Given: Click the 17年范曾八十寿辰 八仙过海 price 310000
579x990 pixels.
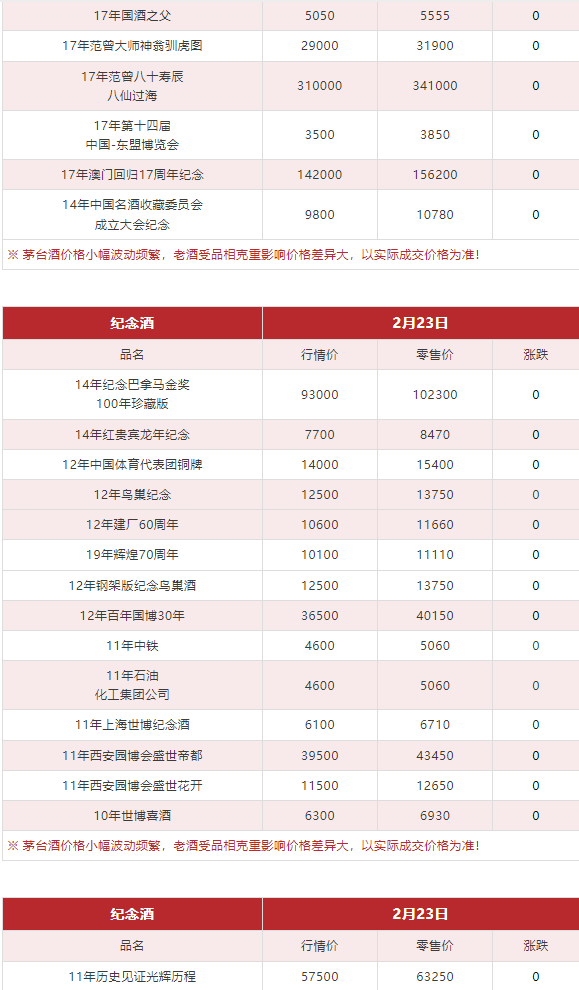Looking at the screenshot, I should (x=319, y=86).
